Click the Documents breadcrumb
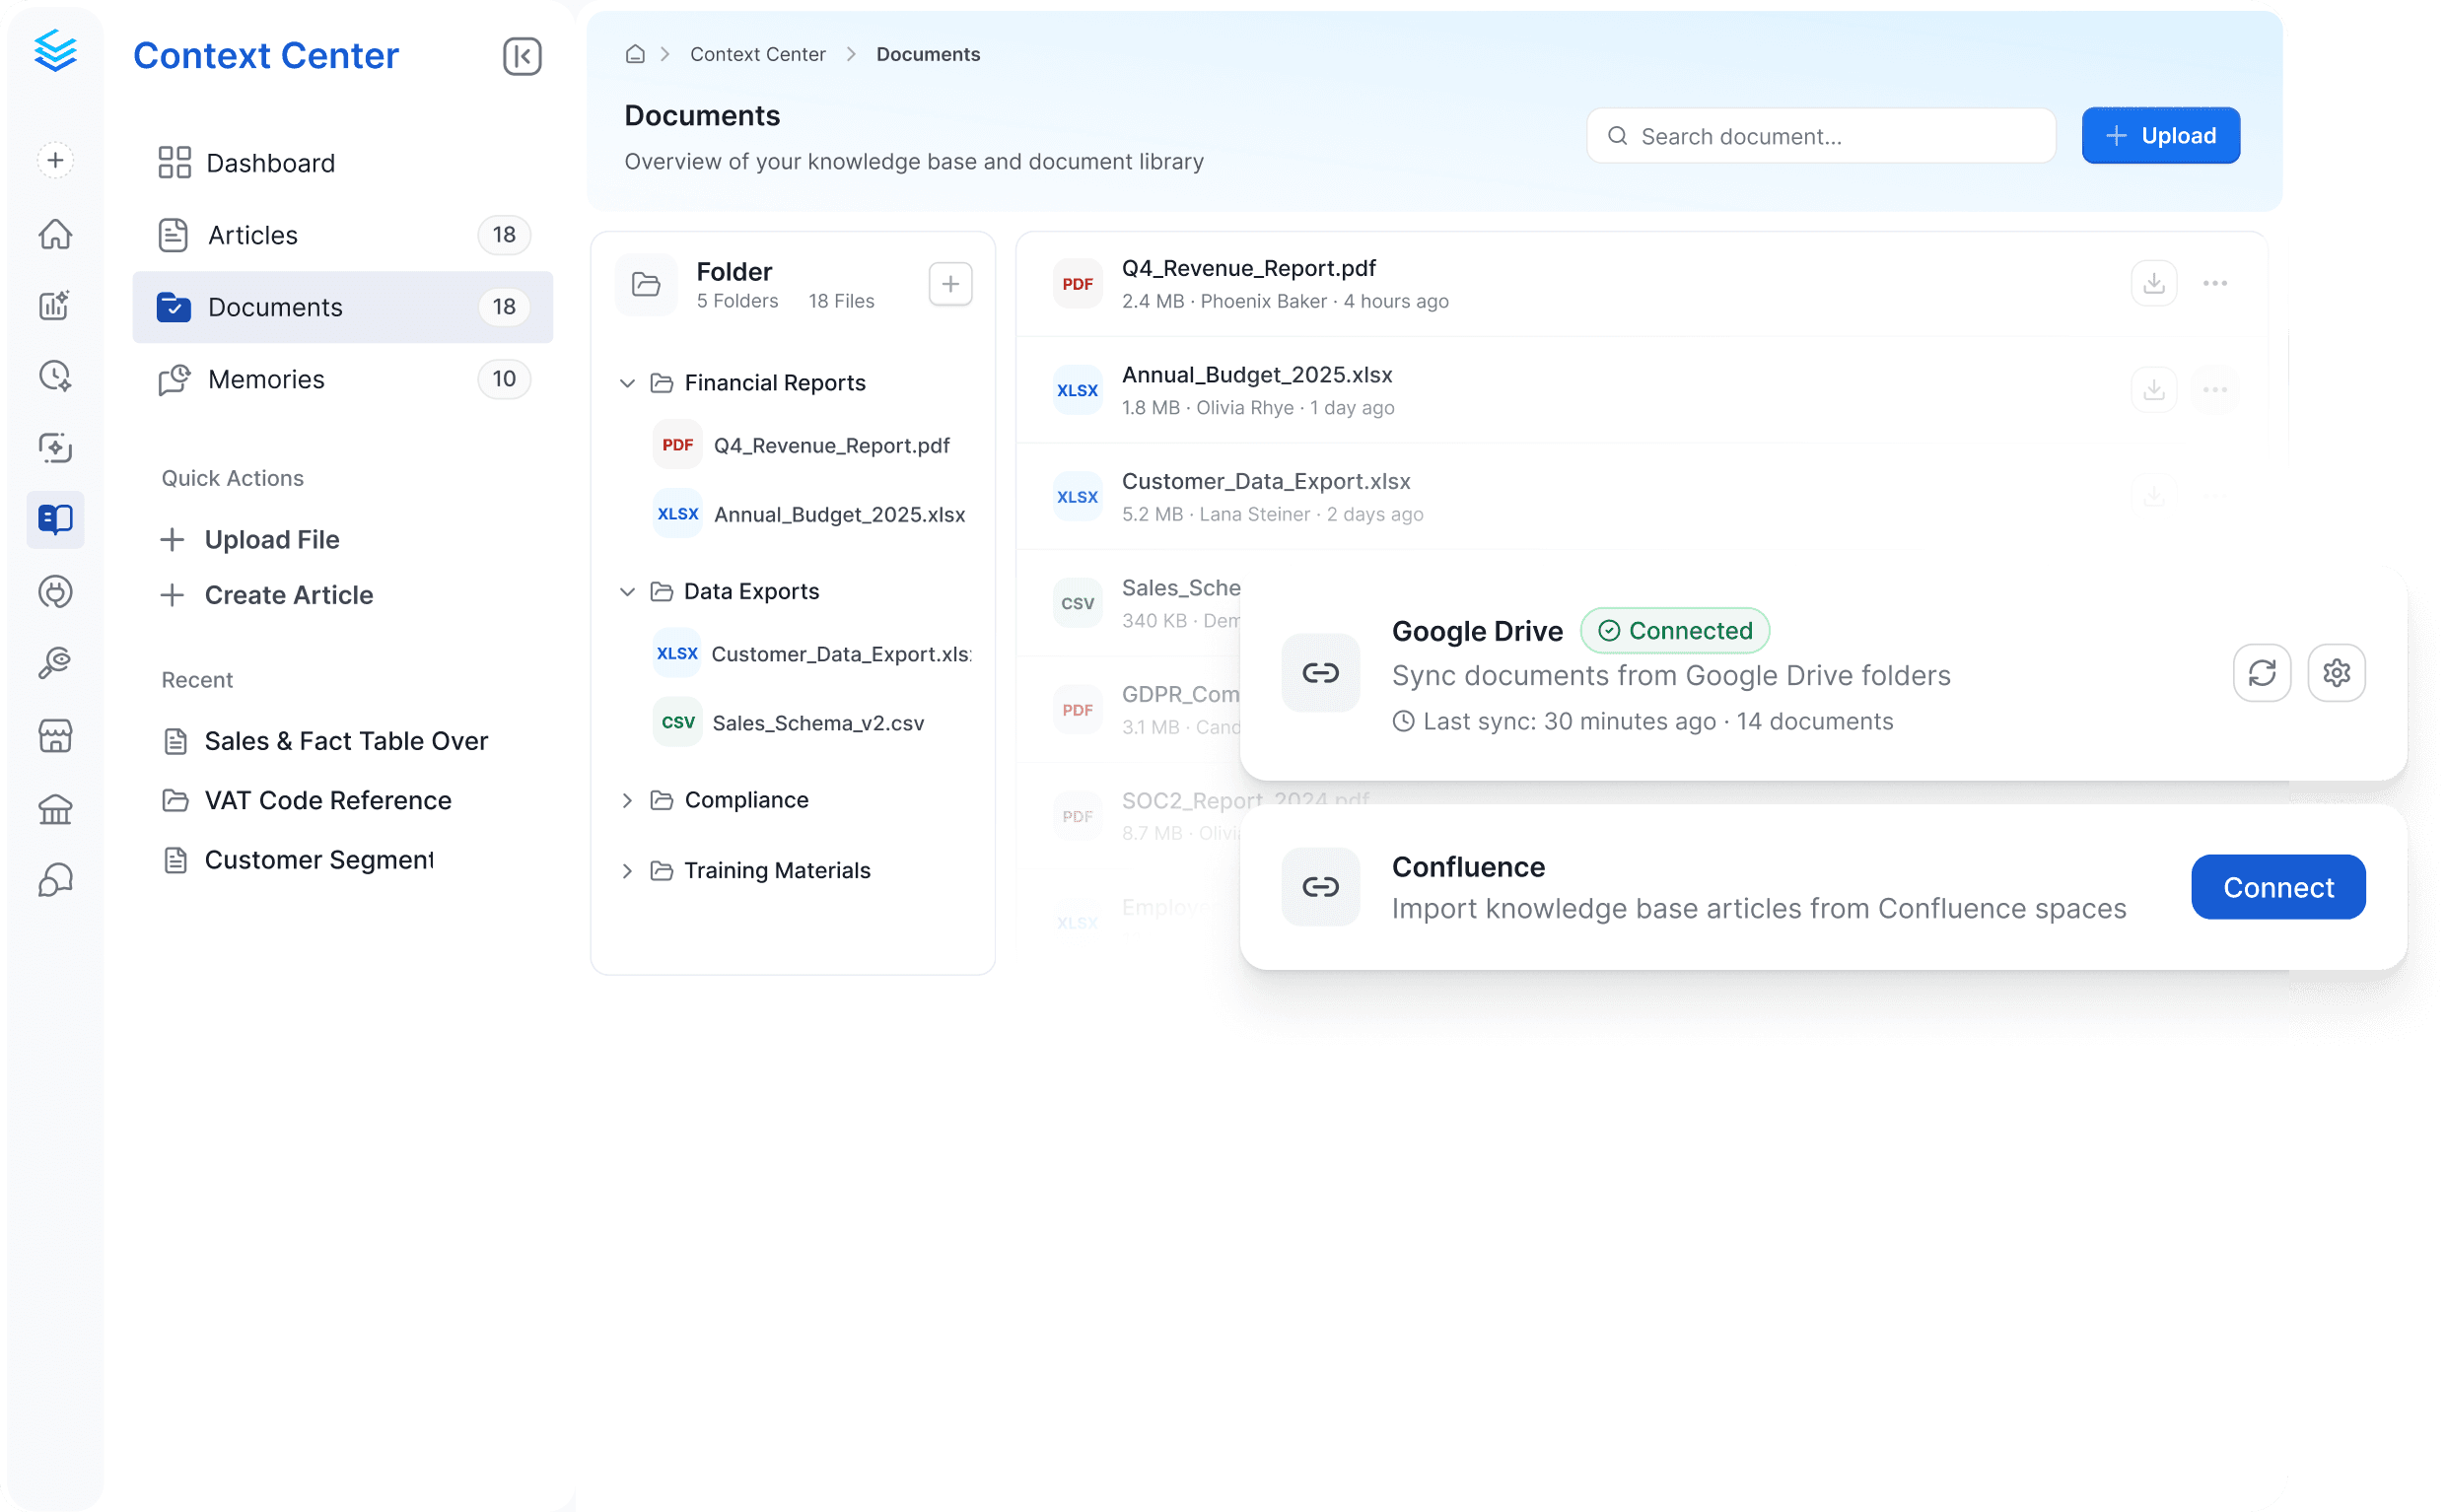This screenshot has height=1512, width=2447. pyautogui.click(x=928, y=54)
